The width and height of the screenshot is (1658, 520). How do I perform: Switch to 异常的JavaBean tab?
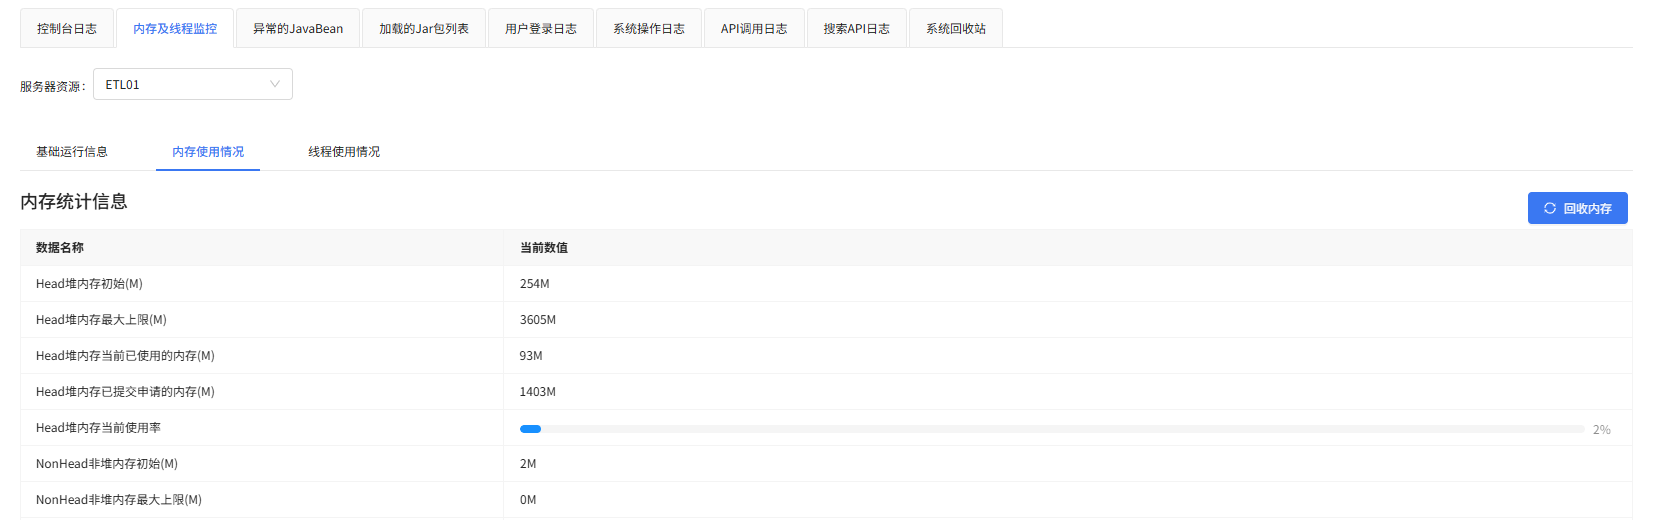pos(298,28)
